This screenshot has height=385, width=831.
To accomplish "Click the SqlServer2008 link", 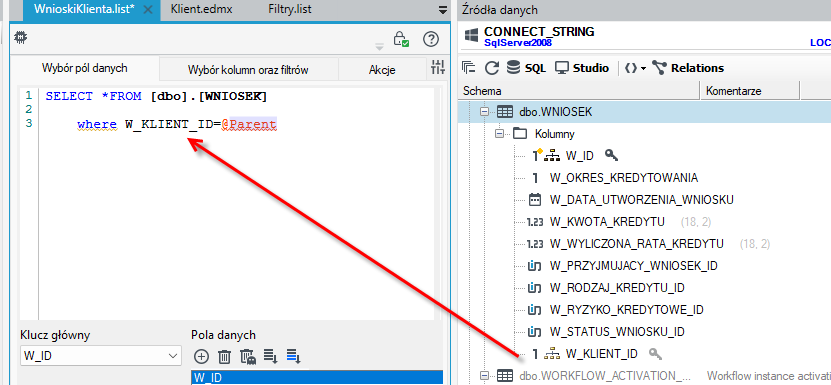I will tap(518, 42).
